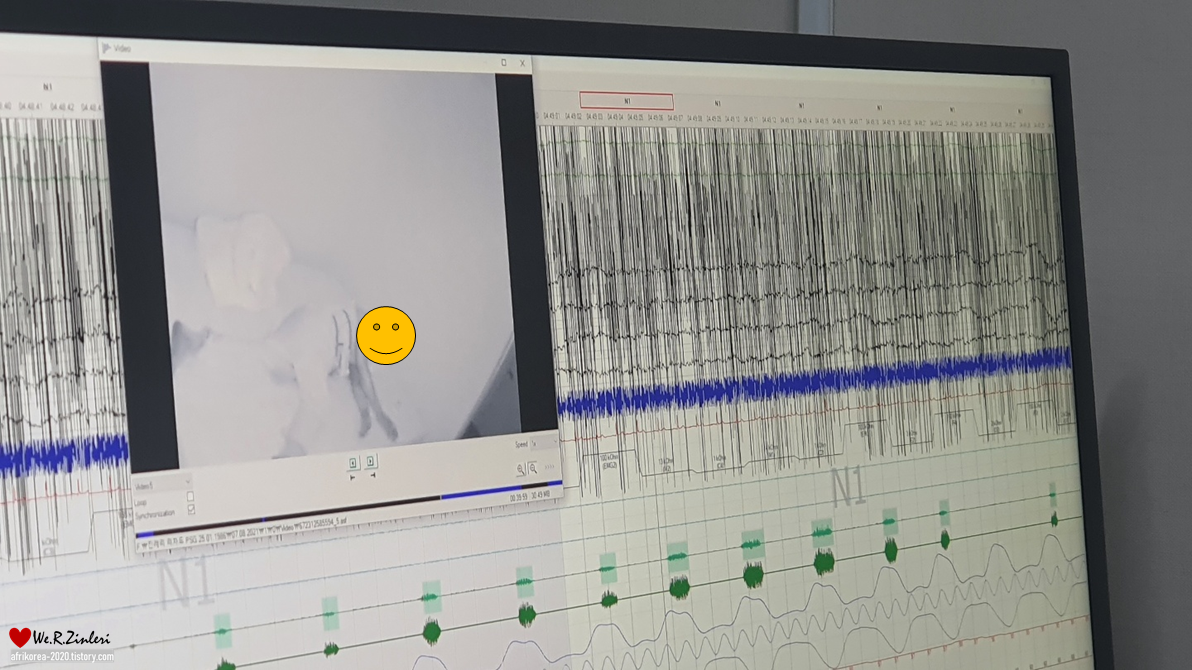Step video forward one frame
The width and height of the screenshot is (1192, 670).
click(370, 462)
